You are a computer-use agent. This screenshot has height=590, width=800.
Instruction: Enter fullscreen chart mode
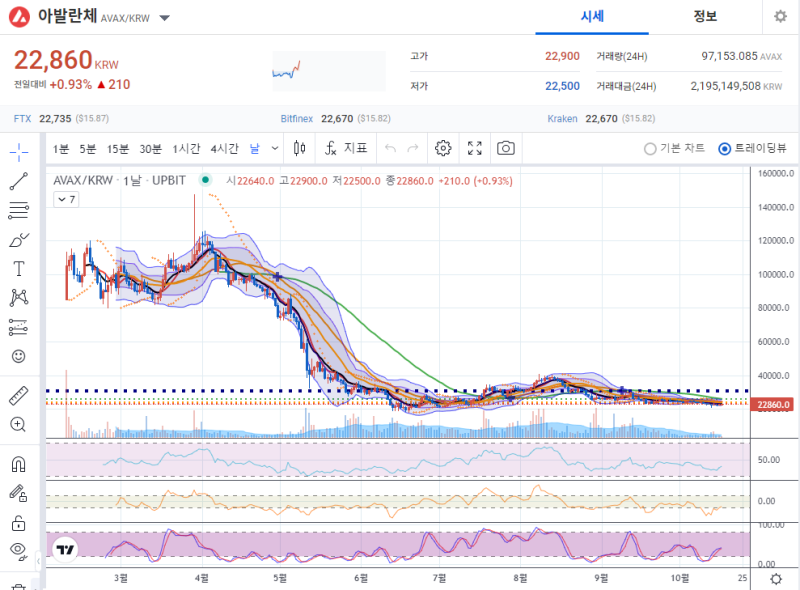point(474,149)
